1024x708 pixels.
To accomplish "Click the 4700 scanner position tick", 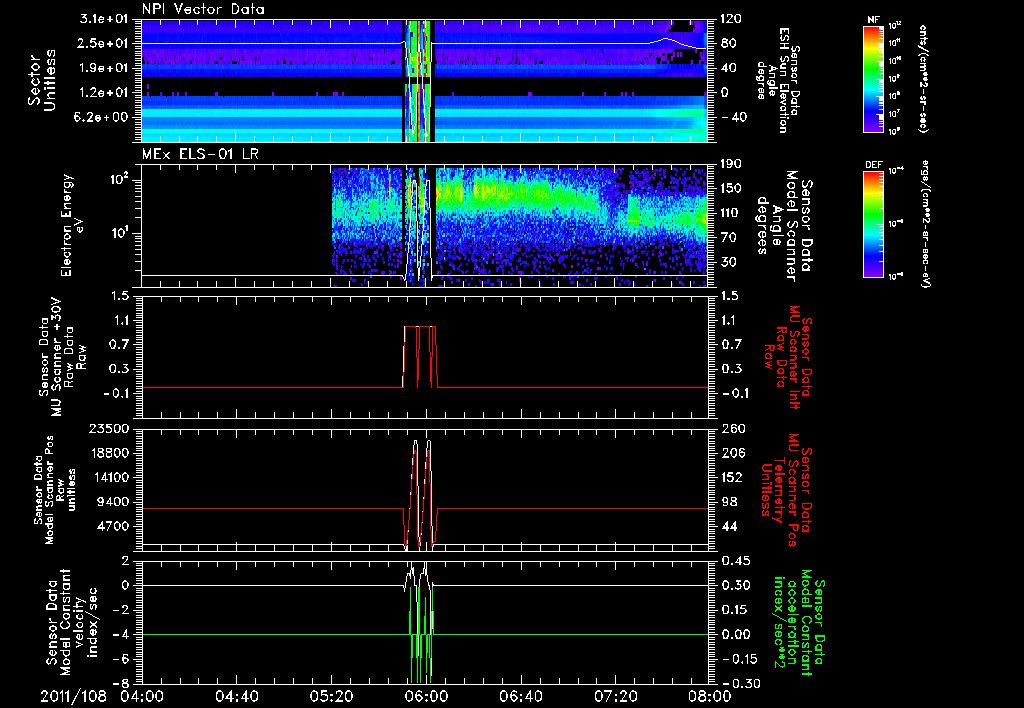I will (x=113, y=526).
